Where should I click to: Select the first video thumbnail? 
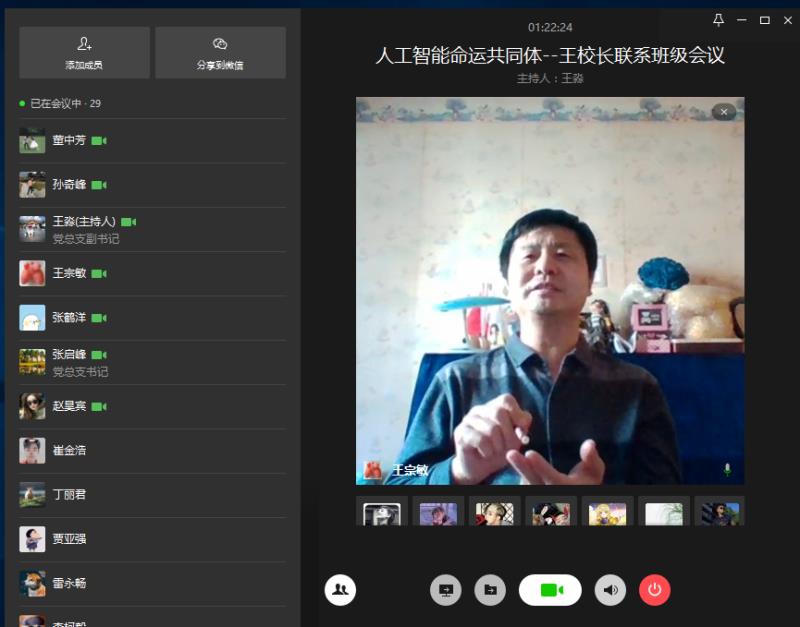coord(382,513)
